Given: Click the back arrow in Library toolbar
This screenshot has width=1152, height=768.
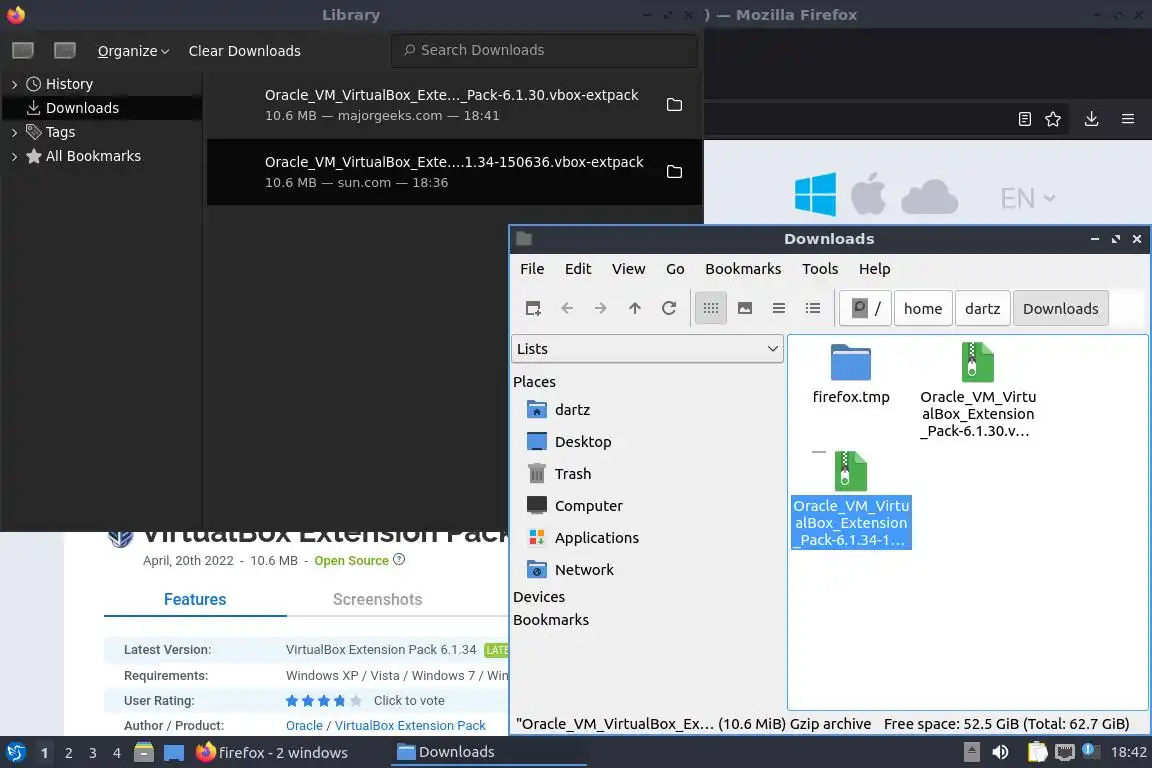Looking at the screenshot, I should [x=23, y=50].
